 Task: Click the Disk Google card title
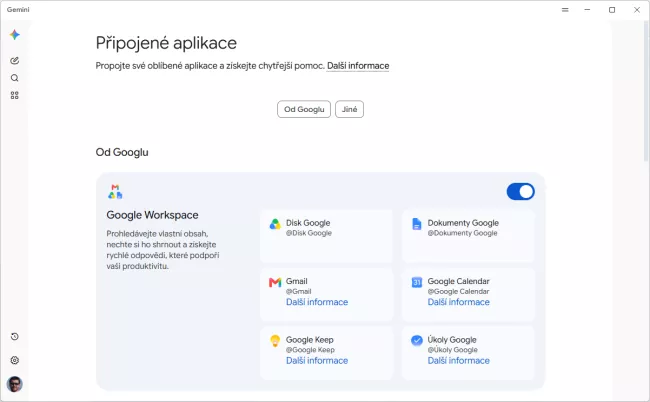click(308, 223)
